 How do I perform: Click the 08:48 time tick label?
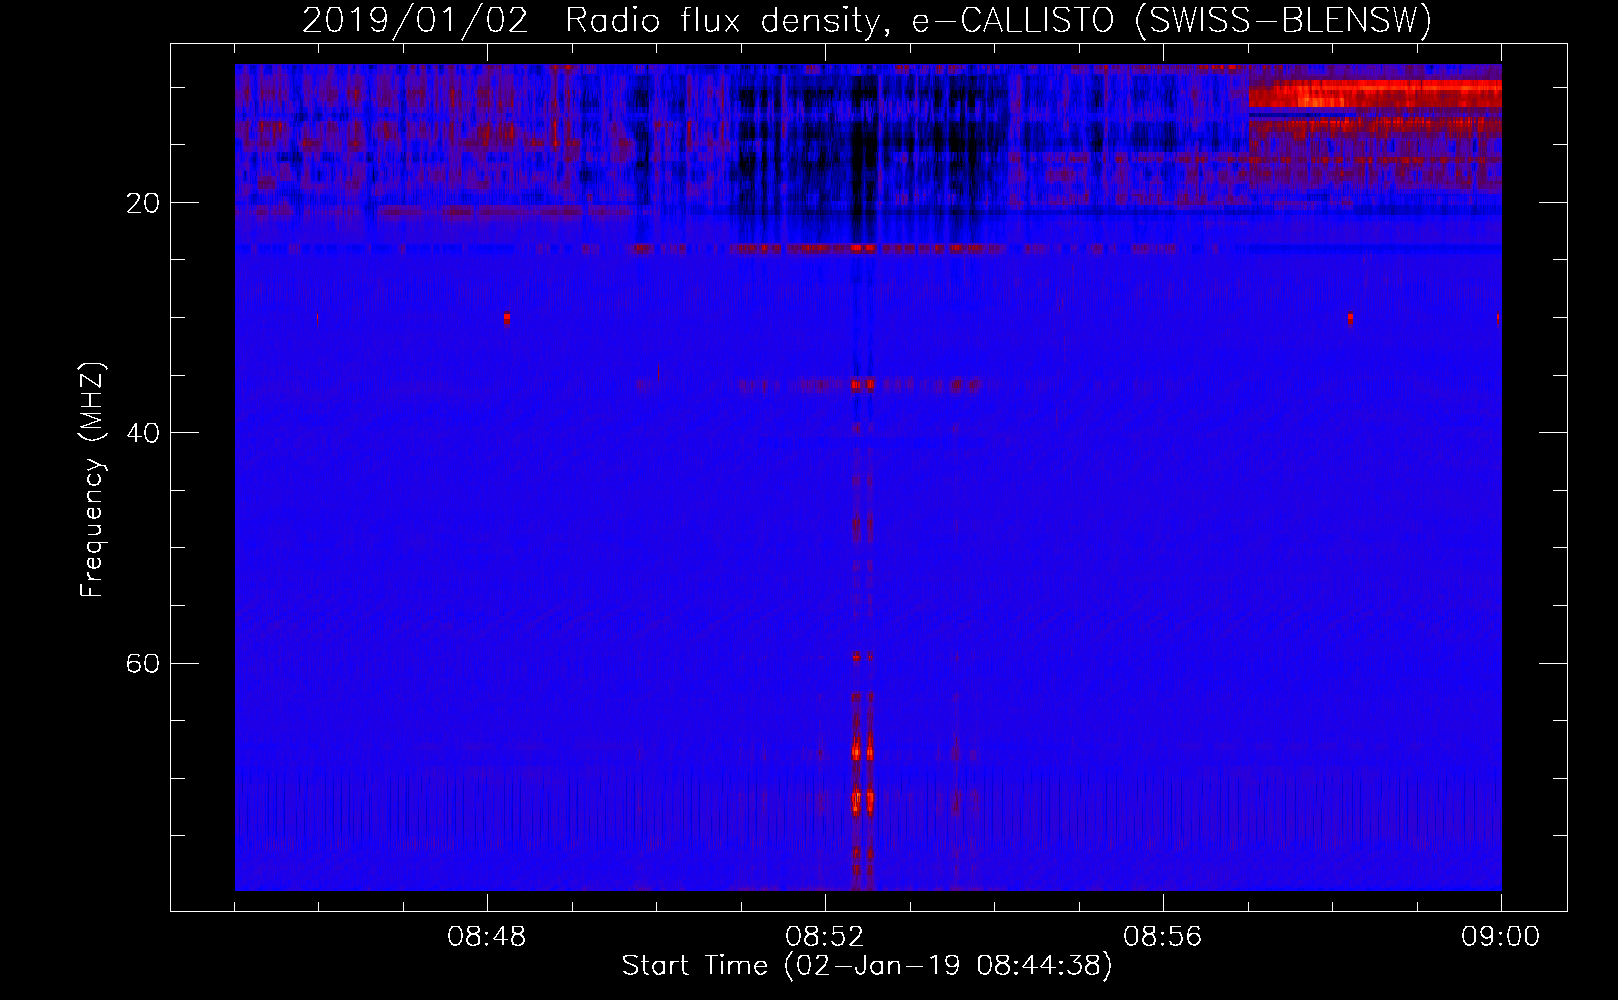click(487, 937)
